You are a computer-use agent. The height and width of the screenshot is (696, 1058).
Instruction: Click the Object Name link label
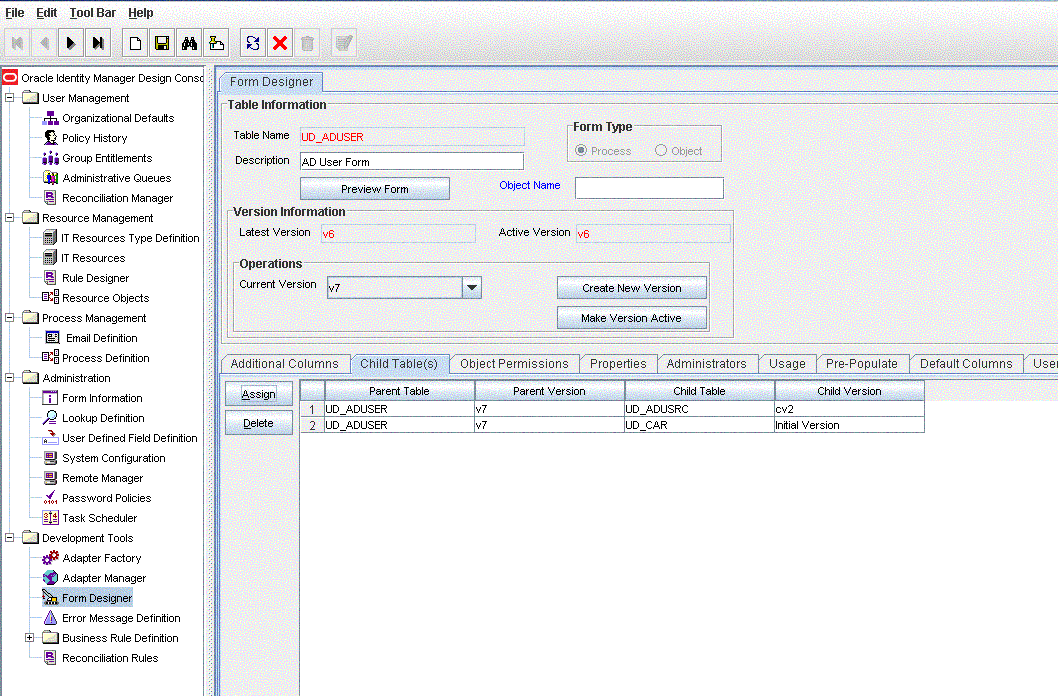[x=530, y=185]
